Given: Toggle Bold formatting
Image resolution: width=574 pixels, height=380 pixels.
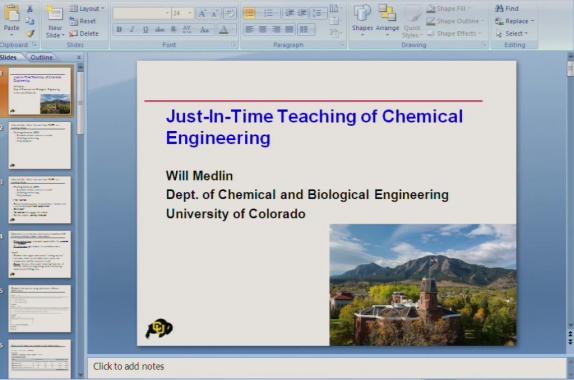Looking at the screenshot, I should pos(119,29).
